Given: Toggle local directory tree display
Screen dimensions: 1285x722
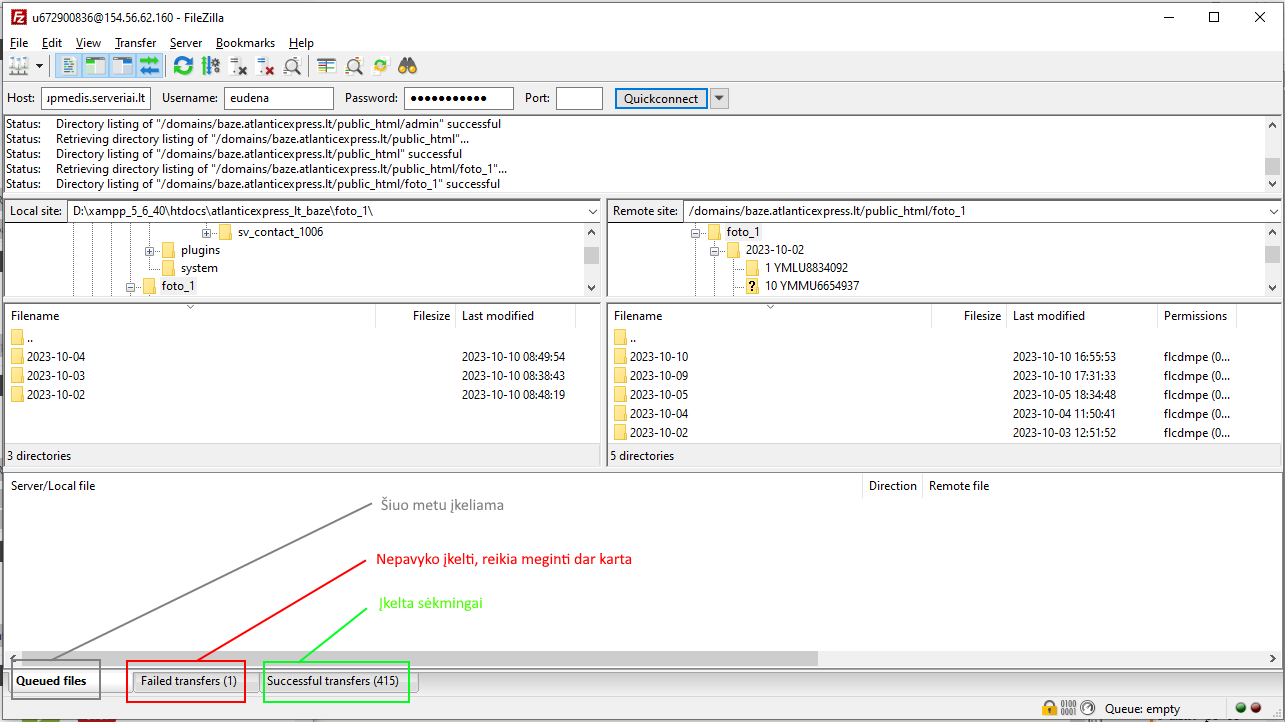Looking at the screenshot, I should [96, 66].
